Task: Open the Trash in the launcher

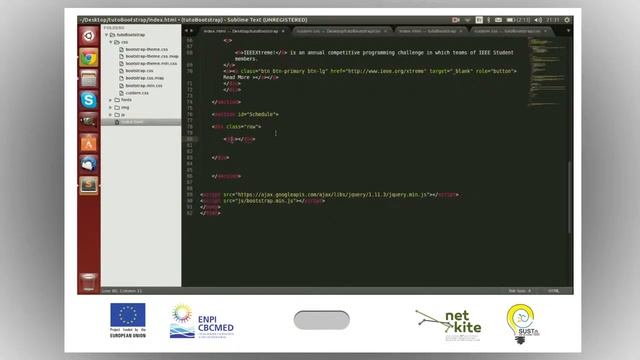Action: [89, 282]
